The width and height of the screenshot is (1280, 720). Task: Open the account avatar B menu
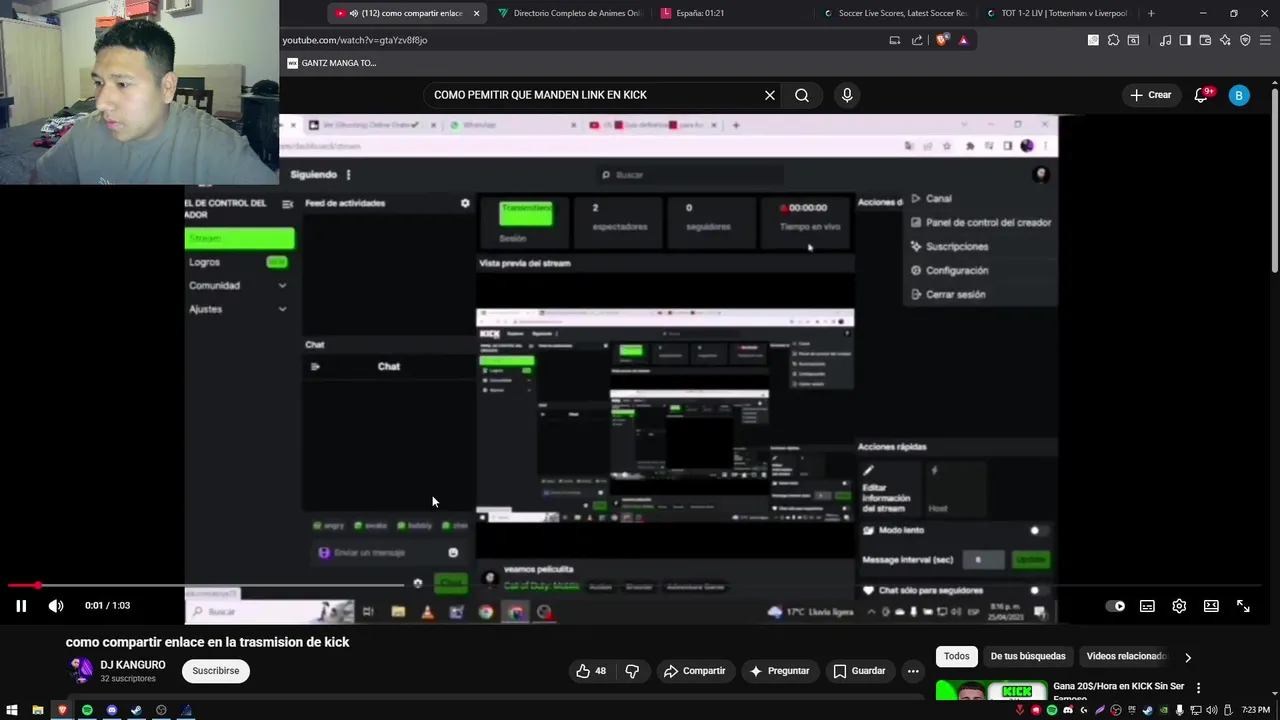click(x=1239, y=95)
